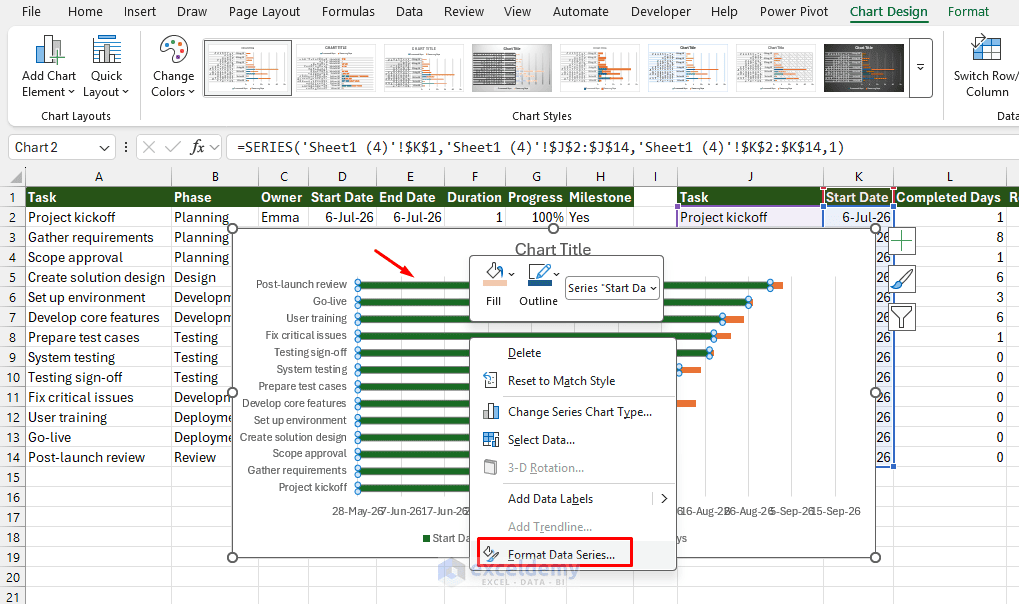Select column A header

tap(98, 177)
